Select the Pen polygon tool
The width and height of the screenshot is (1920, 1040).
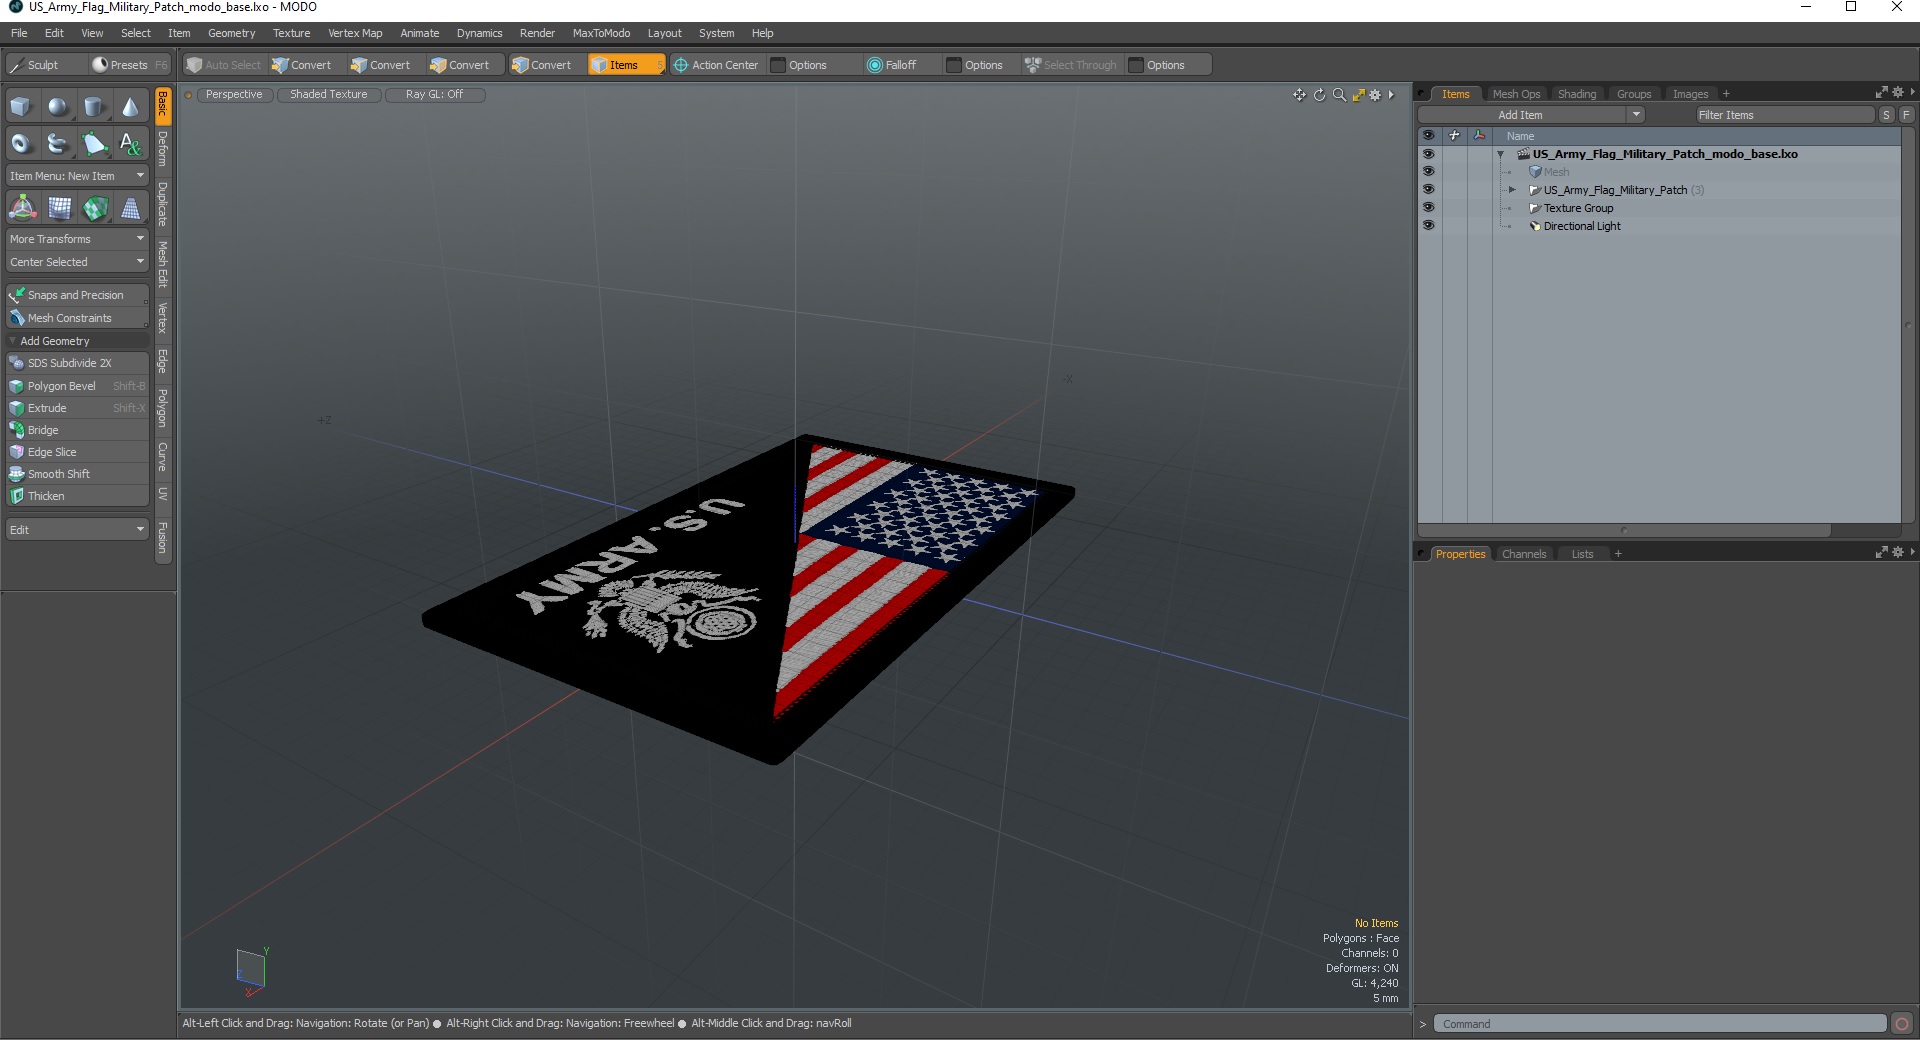94,144
